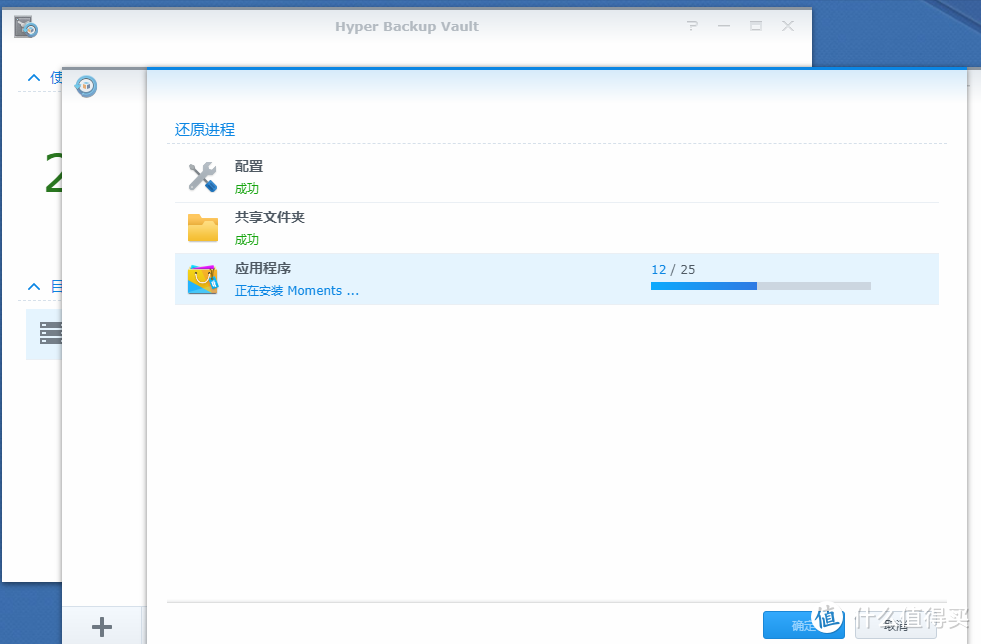Minimize the Hyper Backup Vault window

[x=724, y=26]
